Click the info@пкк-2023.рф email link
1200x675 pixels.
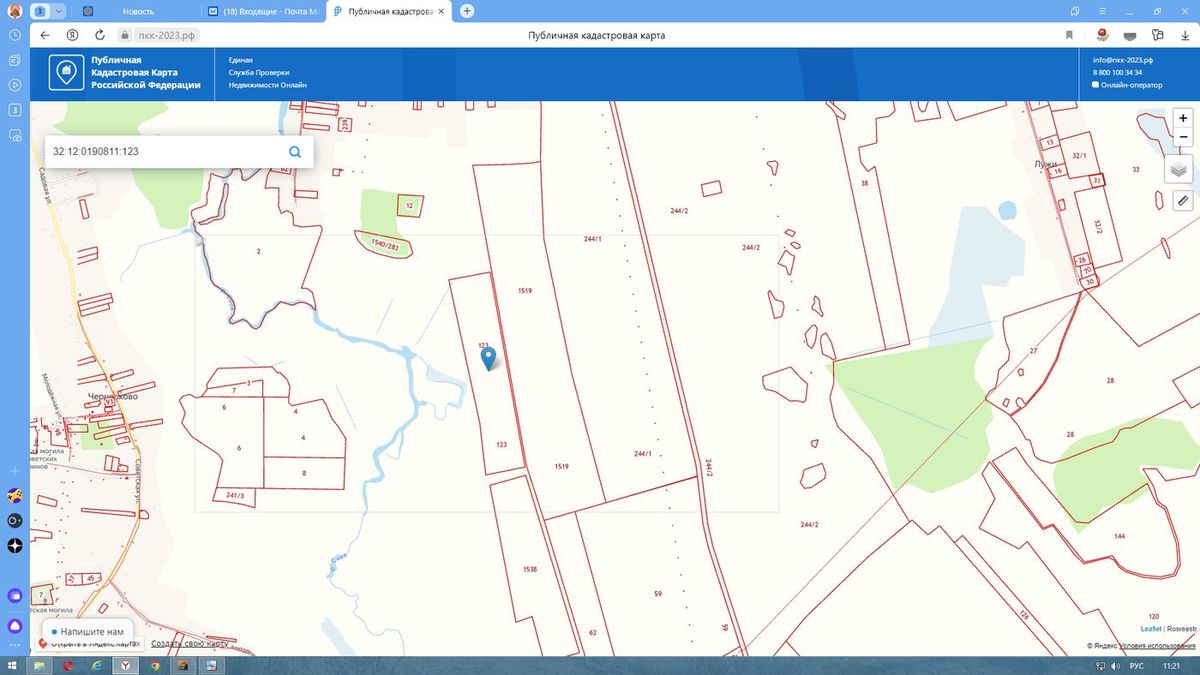(x=1122, y=60)
